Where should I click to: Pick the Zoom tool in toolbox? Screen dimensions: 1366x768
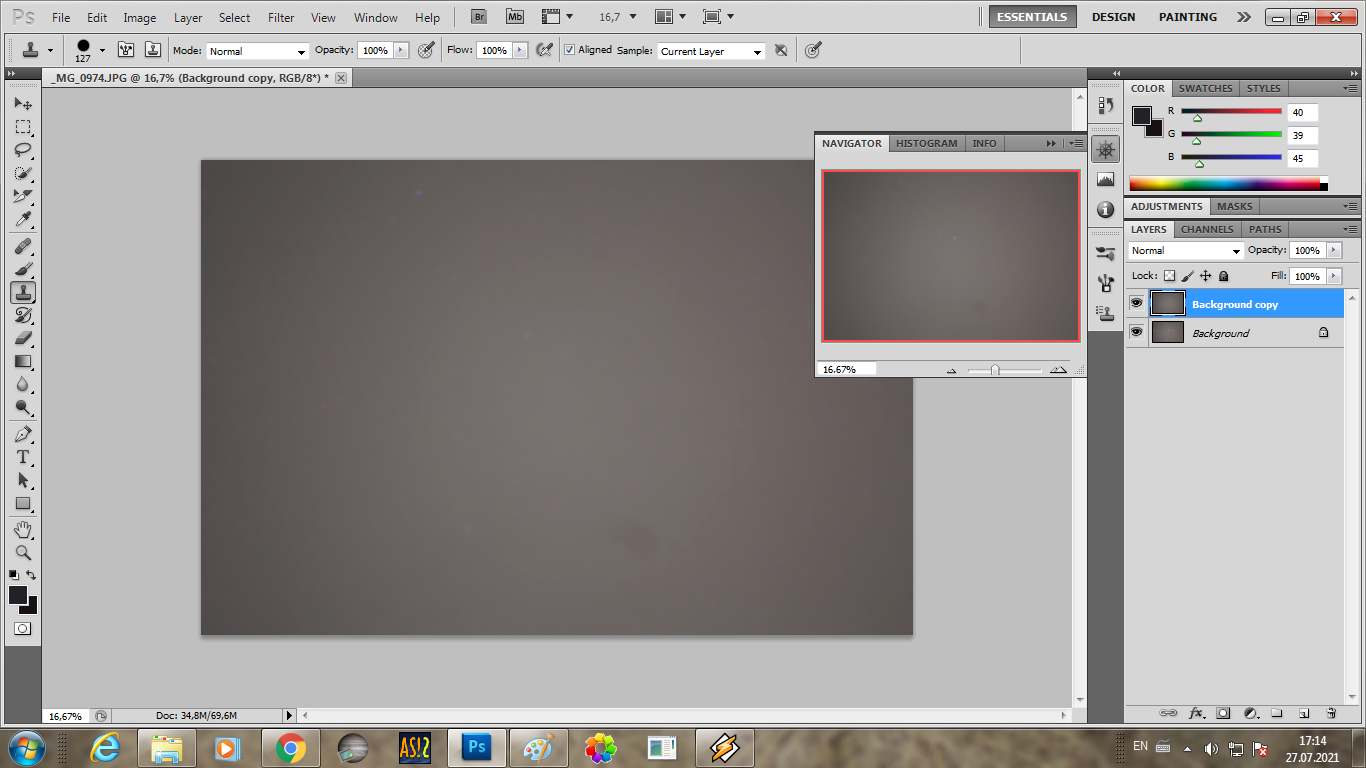pyautogui.click(x=22, y=552)
